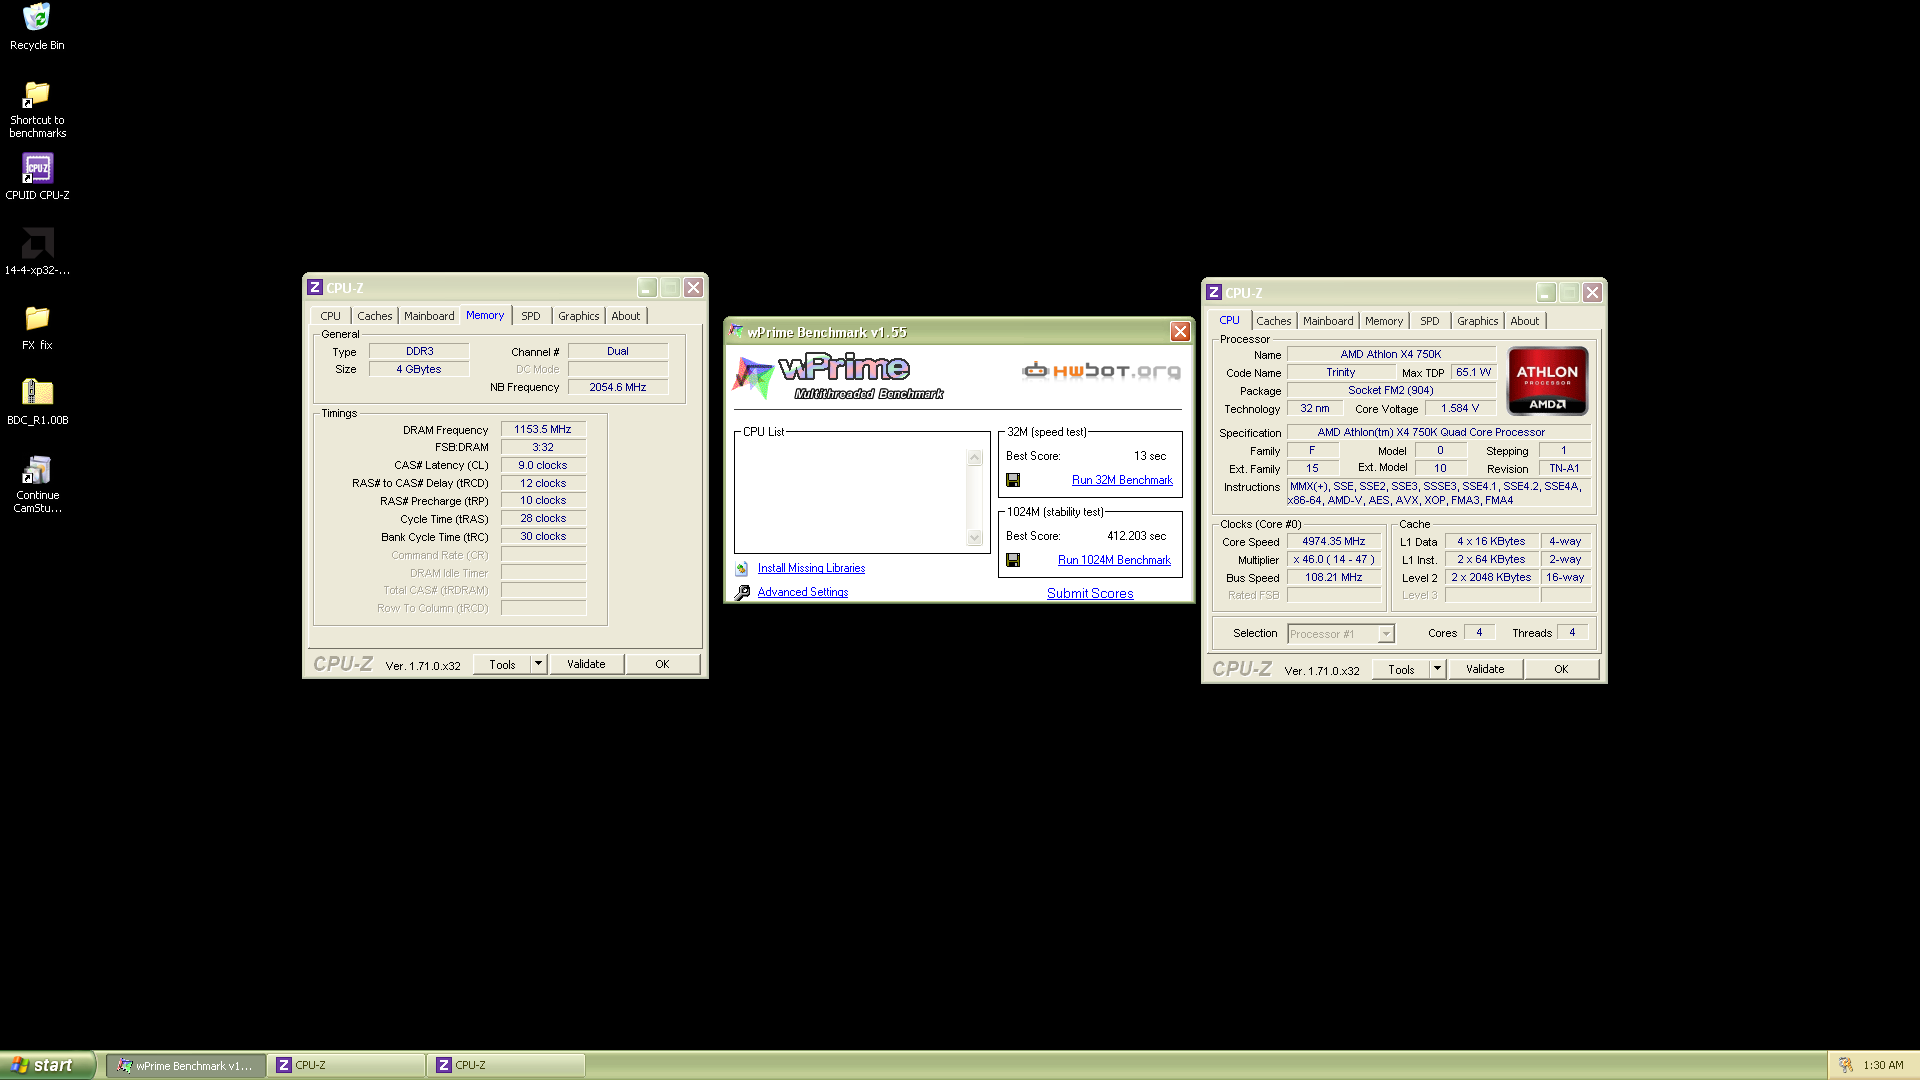The height and width of the screenshot is (1080, 1920).
Task: Click the save icon for 1024M score
Action: tap(1013, 560)
